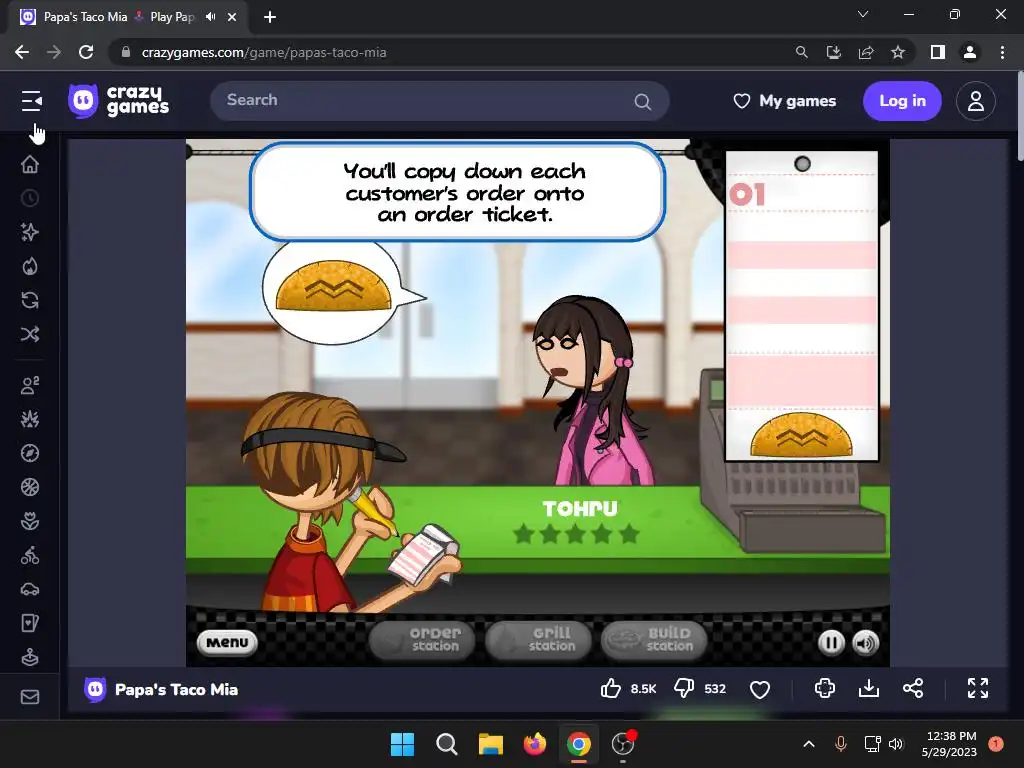The image size is (1024, 768).
Task: Open Car games sidebar icon
Action: click(30, 590)
